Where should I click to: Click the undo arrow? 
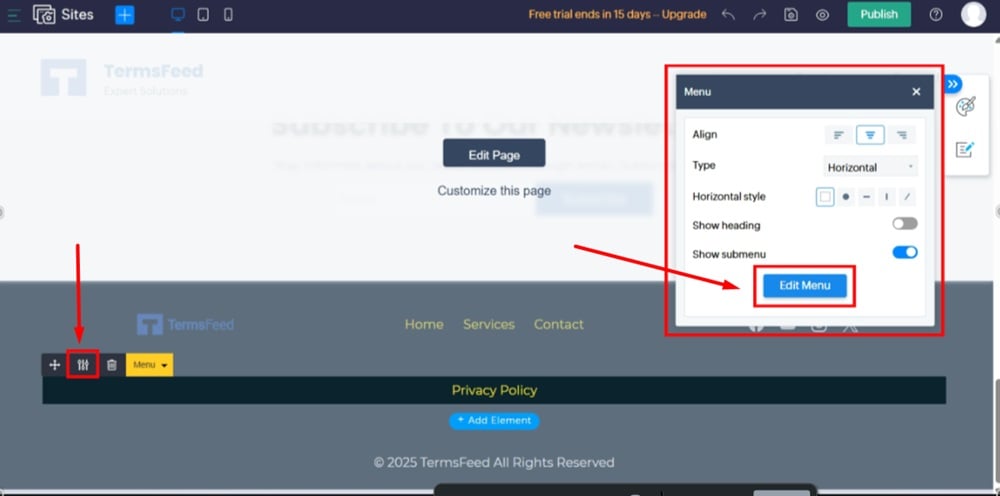pos(728,15)
